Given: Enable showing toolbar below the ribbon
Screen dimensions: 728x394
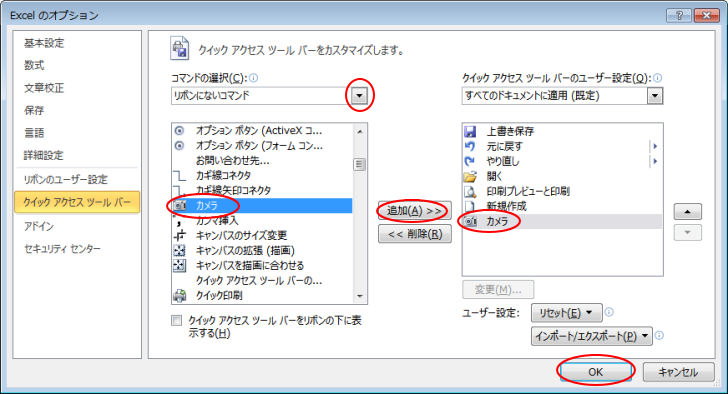Looking at the screenshot, I should click(176, 320).
